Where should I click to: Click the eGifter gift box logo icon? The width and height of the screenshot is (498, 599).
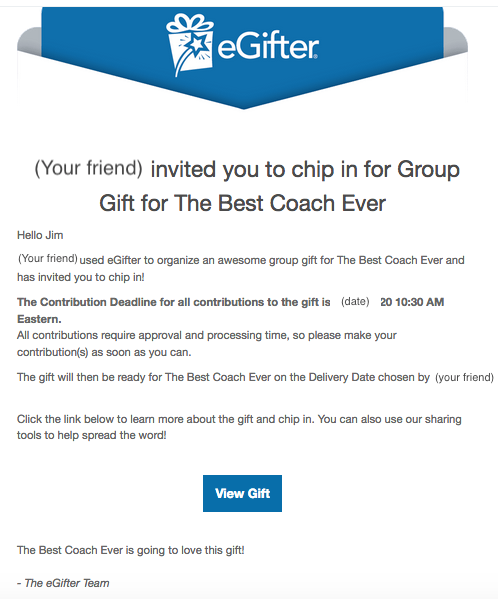[190, 45]
